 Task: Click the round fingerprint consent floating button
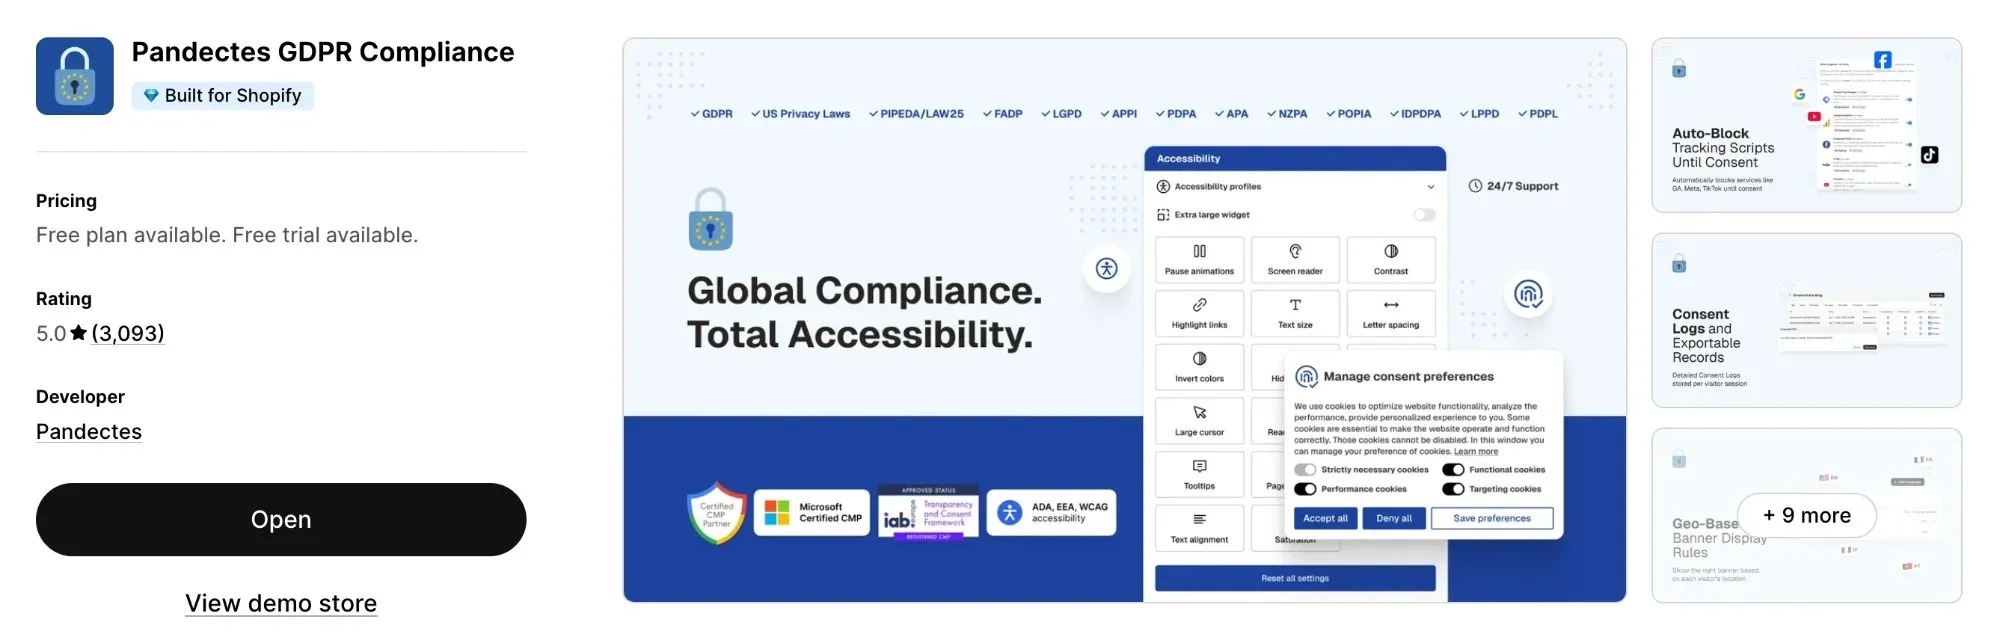[1528, 294]
